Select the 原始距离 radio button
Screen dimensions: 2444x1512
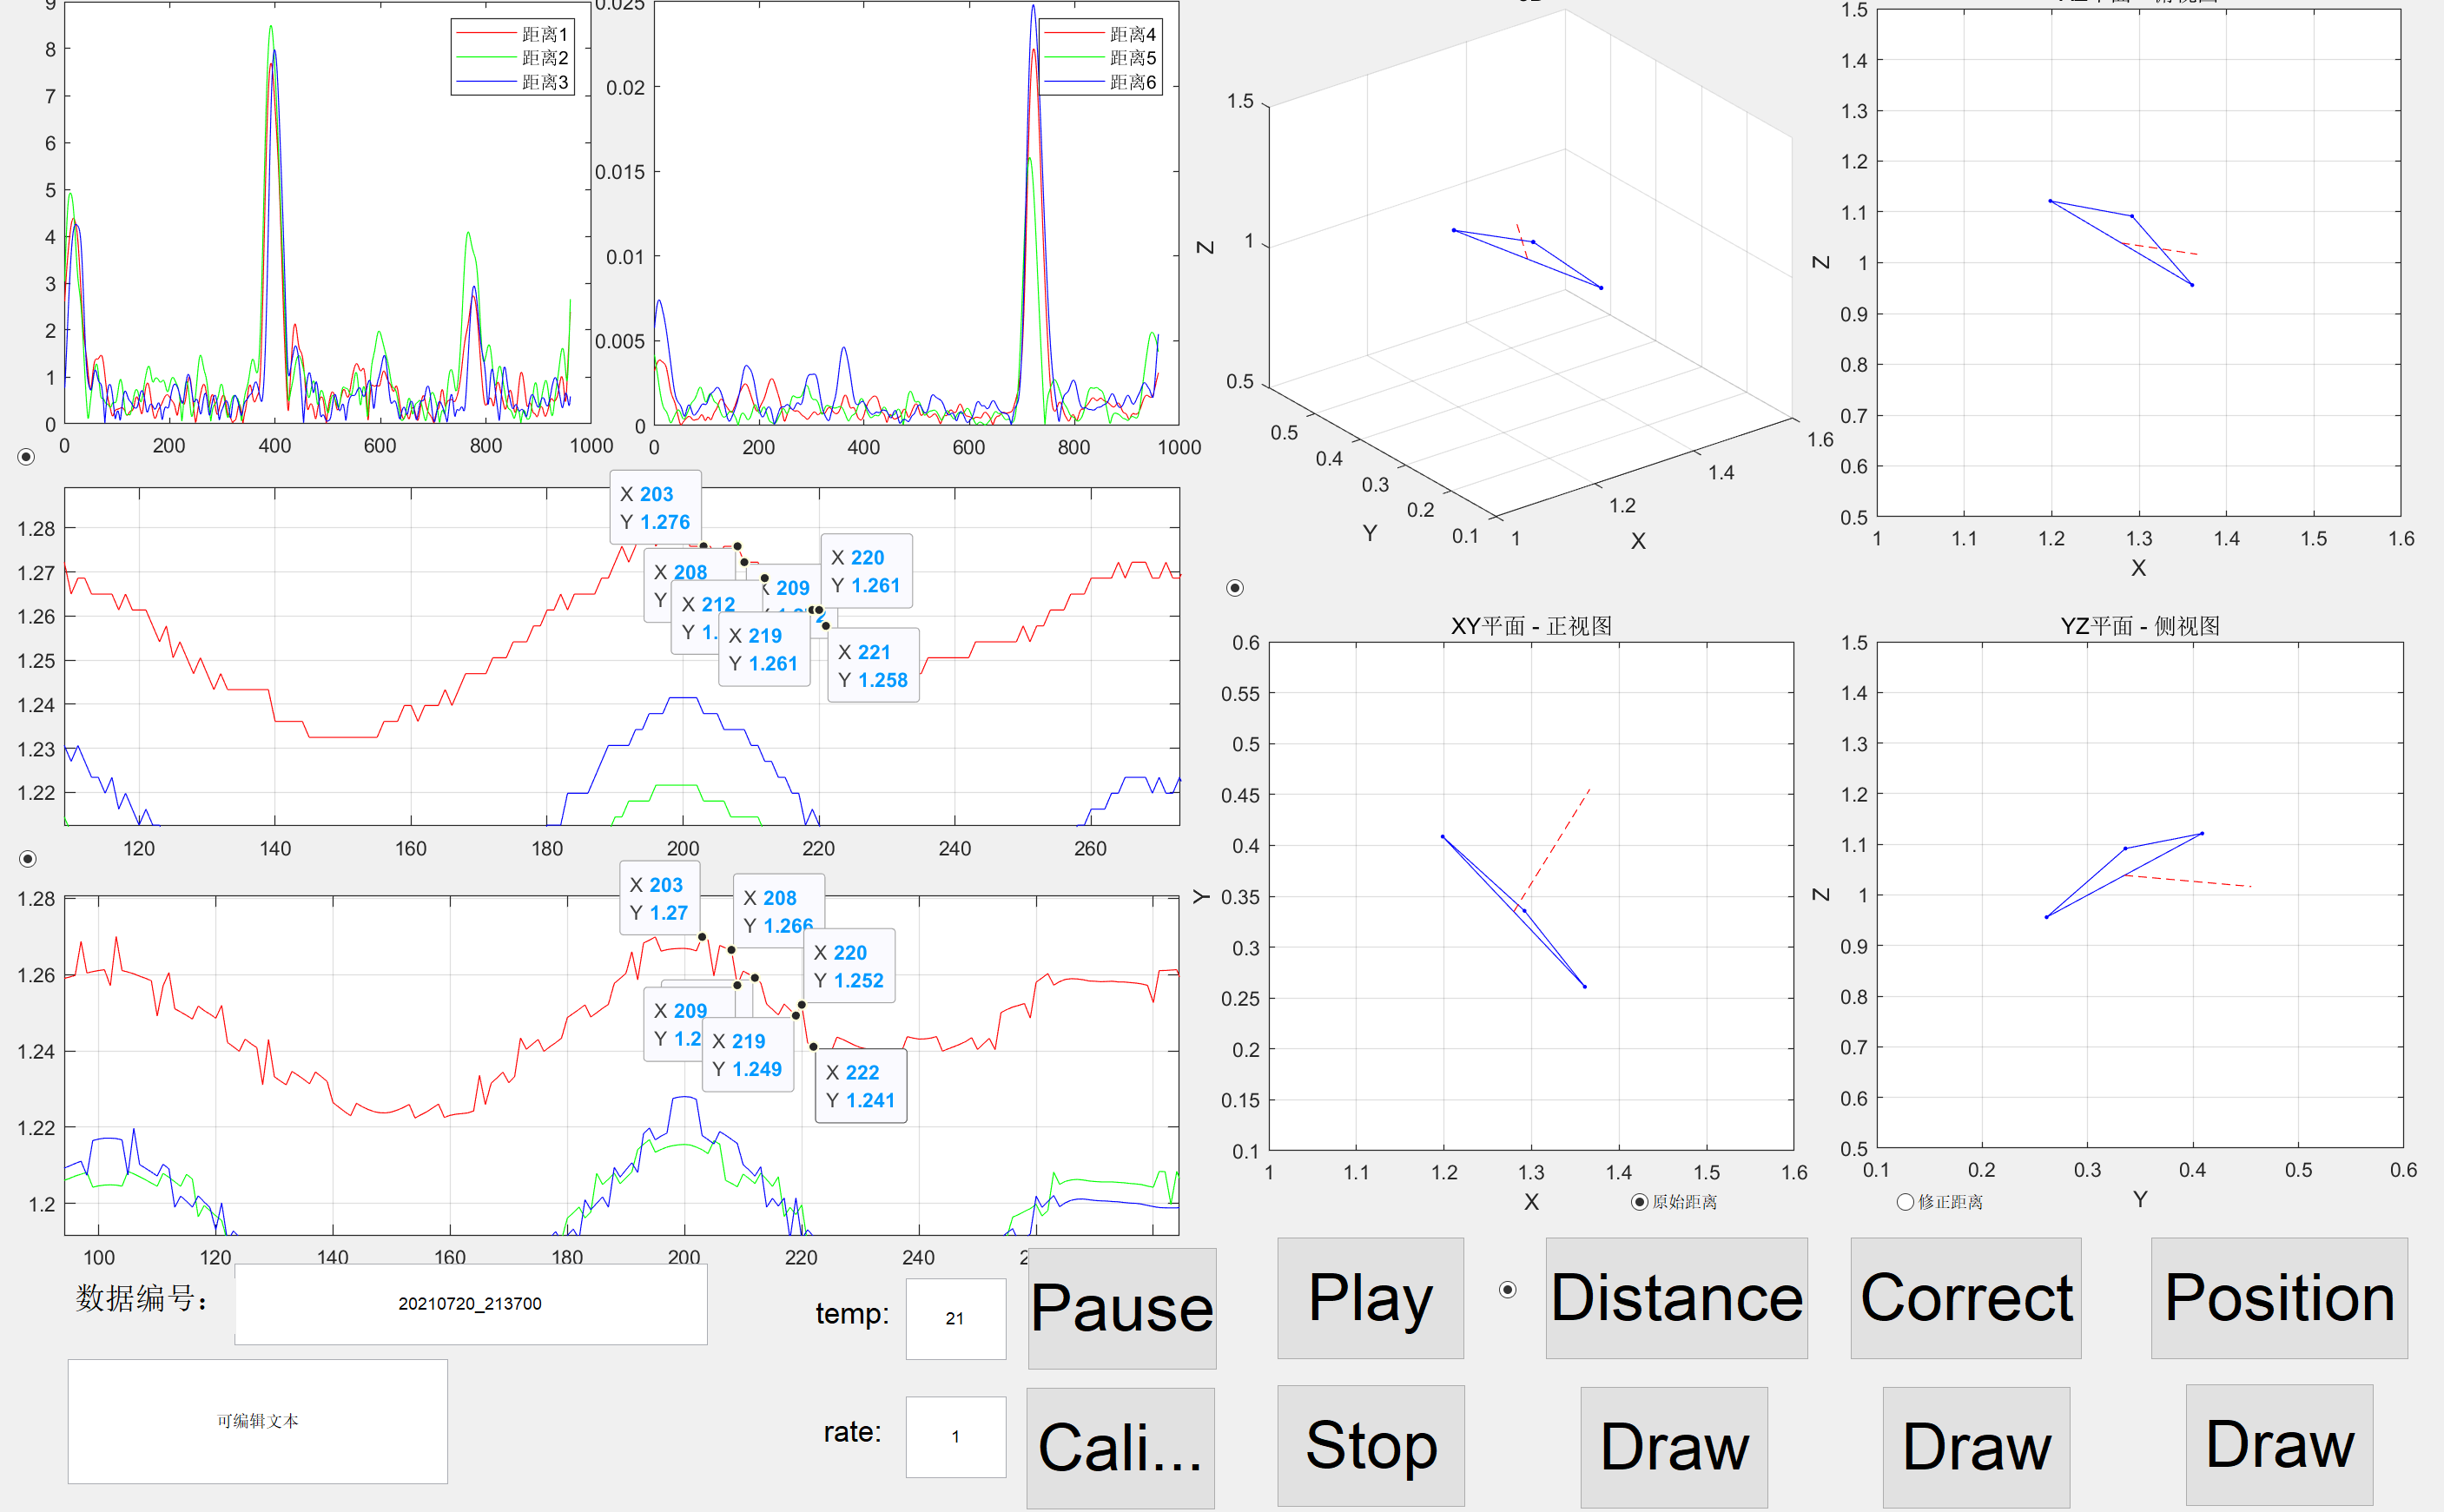(x=1639, y=1202)
